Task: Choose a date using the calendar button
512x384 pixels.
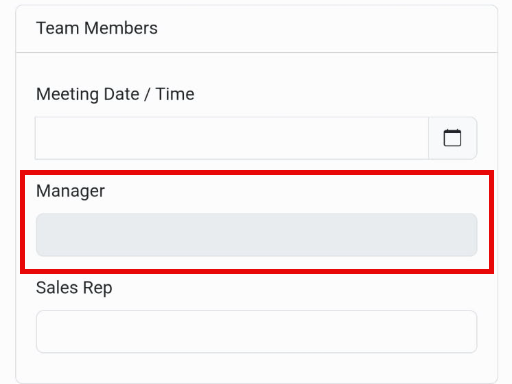Action: click(452, 138)
